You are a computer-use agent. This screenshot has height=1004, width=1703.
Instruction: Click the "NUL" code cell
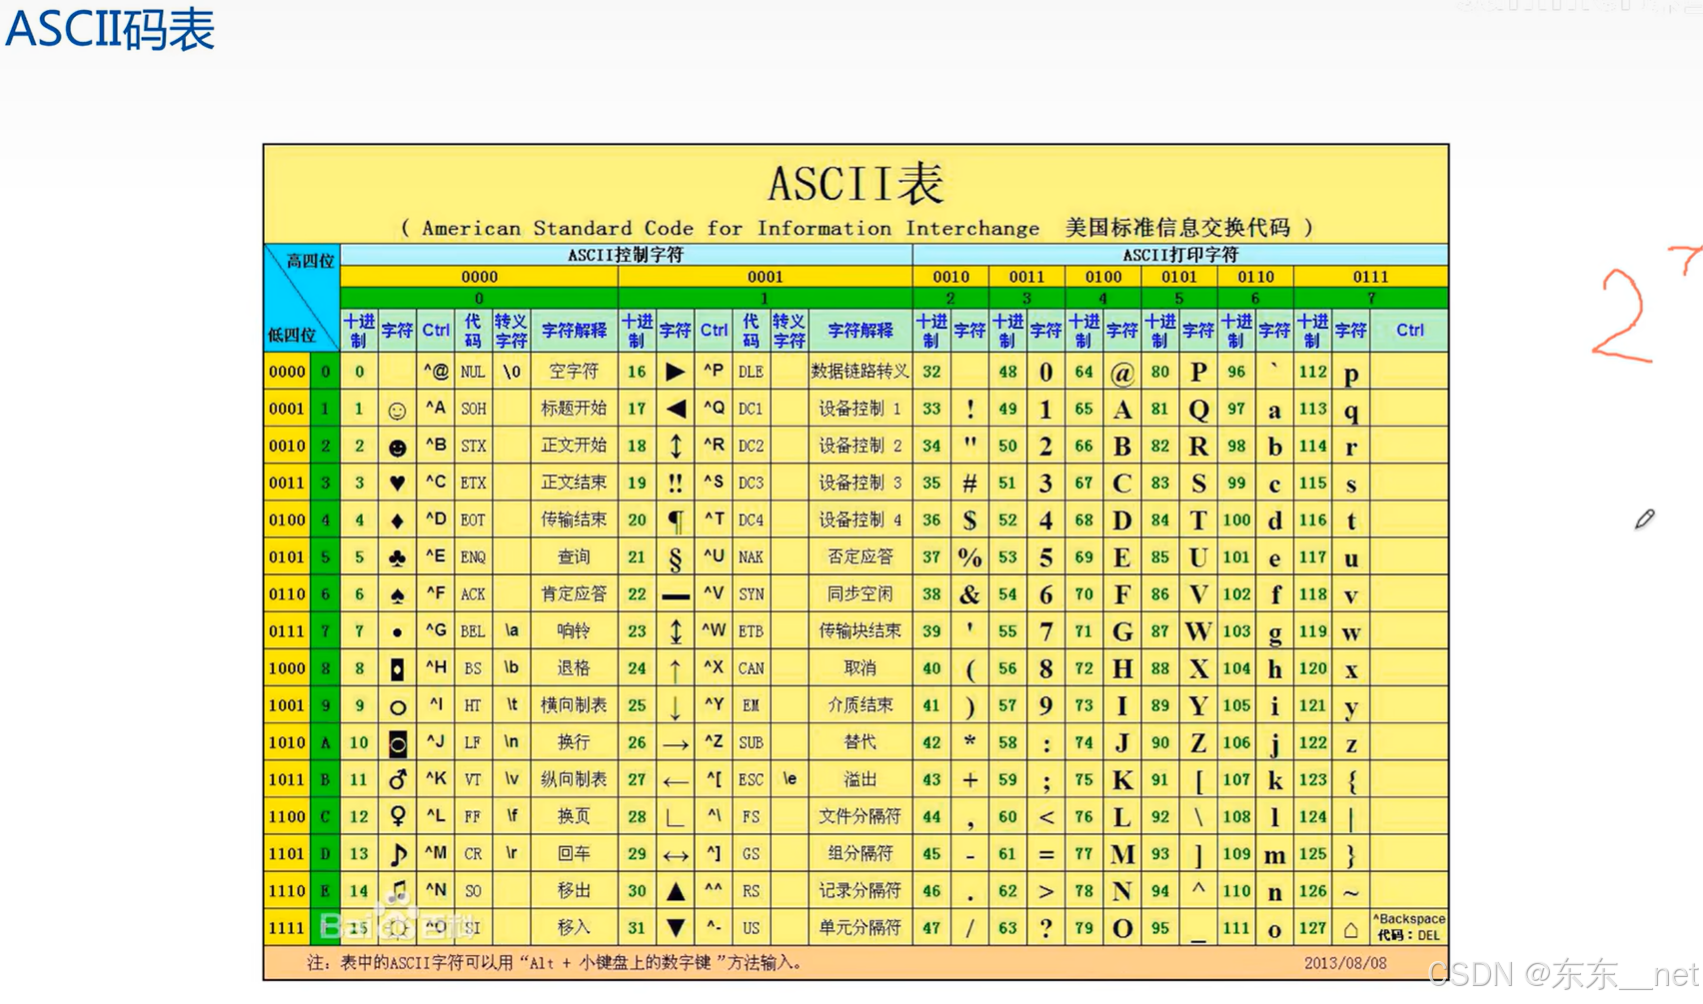[472, 372]
